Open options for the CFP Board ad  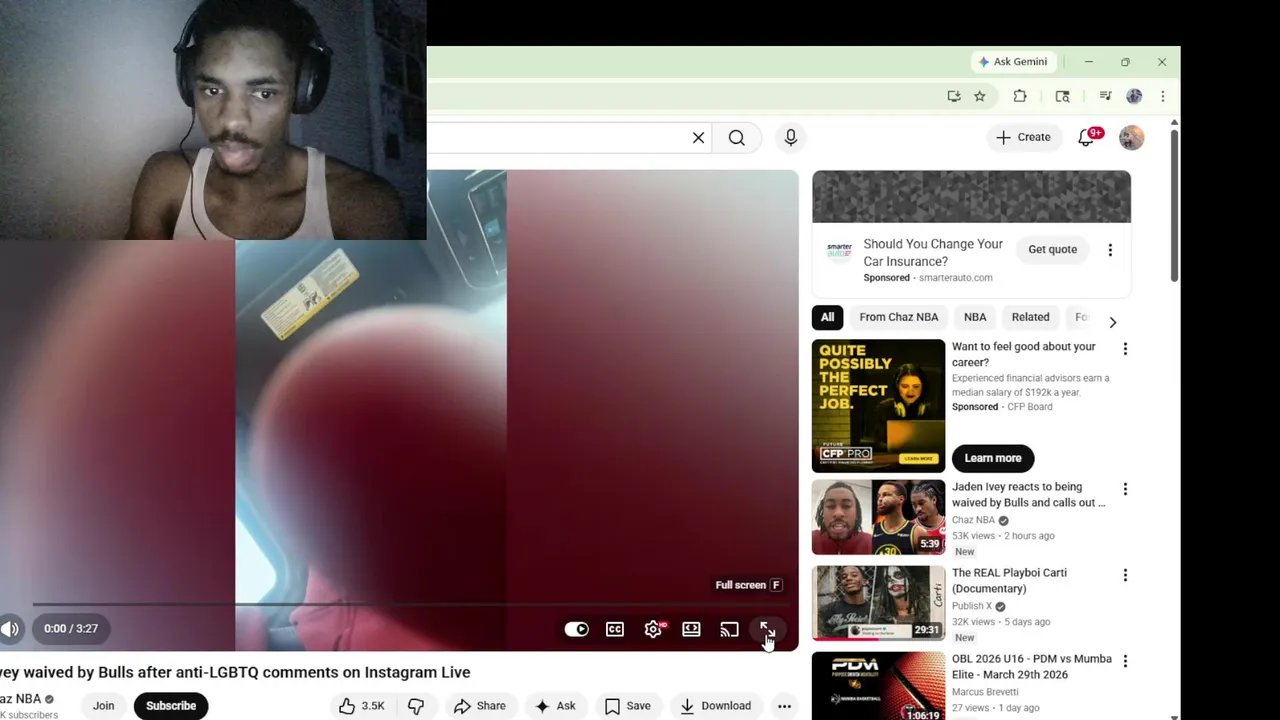tap(1125, 349)
